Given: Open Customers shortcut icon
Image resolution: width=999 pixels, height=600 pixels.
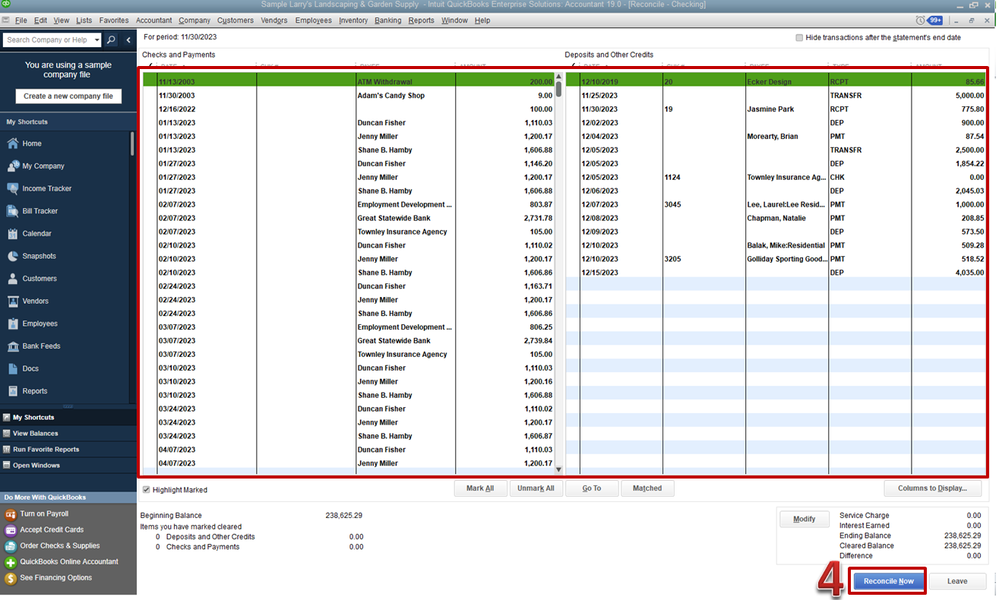Looking at the screenshot, I should [13, 278].
